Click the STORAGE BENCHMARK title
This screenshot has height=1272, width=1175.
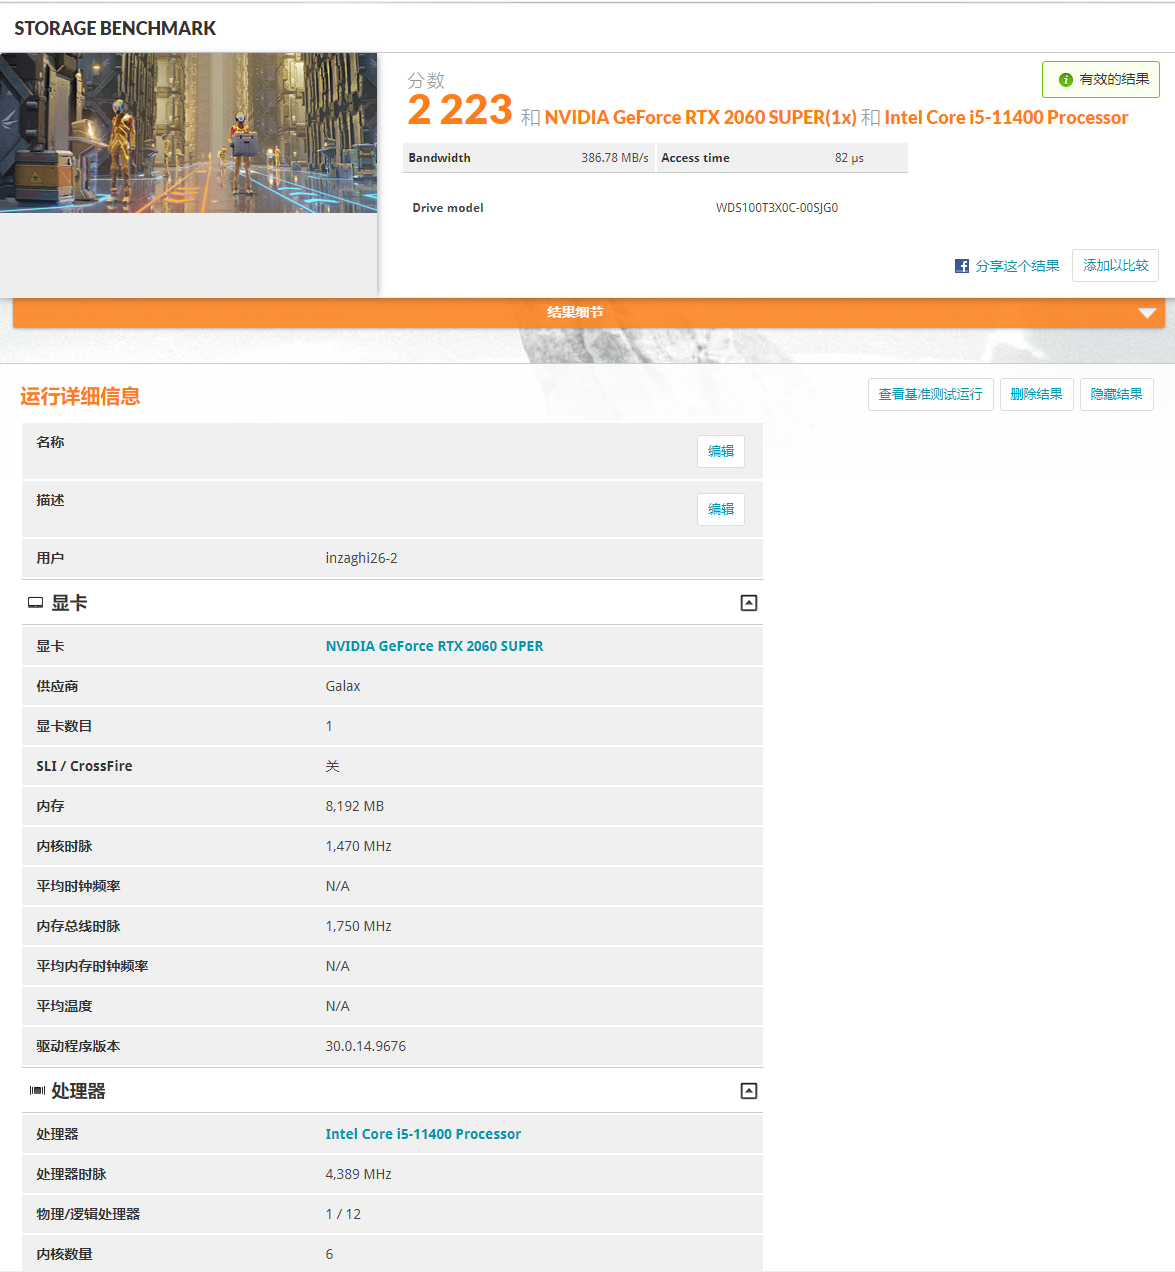pos(115,28)
